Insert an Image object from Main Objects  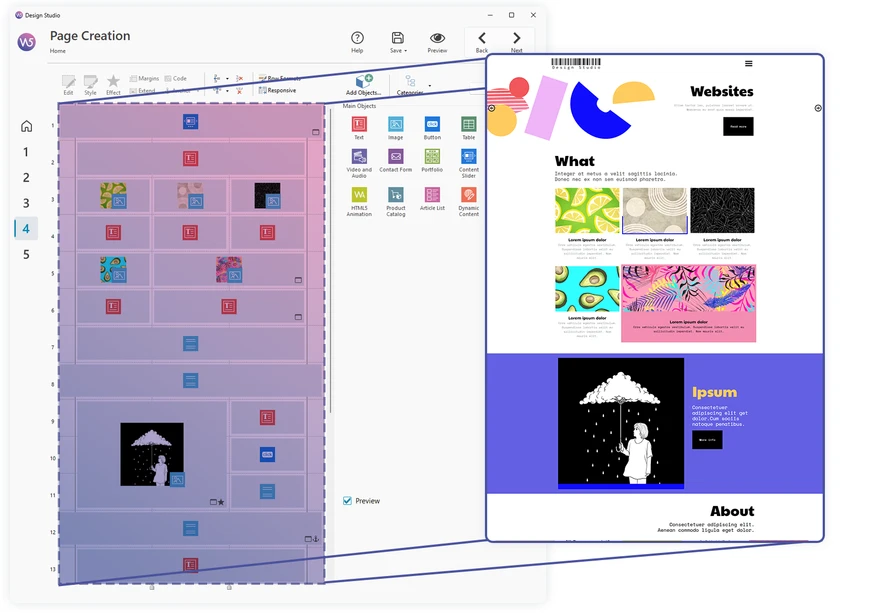pyautogui.click(x=395, y=124)
